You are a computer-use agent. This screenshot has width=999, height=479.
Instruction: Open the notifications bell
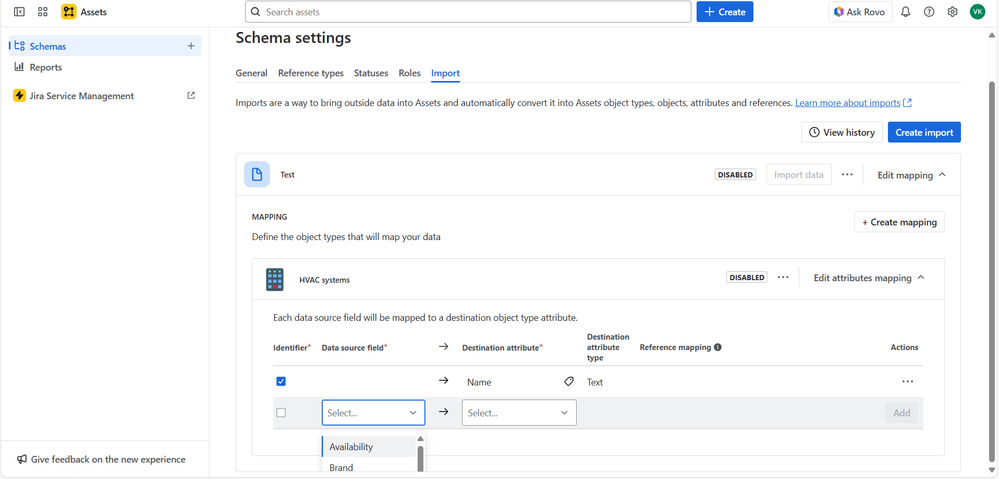[905, 12]
